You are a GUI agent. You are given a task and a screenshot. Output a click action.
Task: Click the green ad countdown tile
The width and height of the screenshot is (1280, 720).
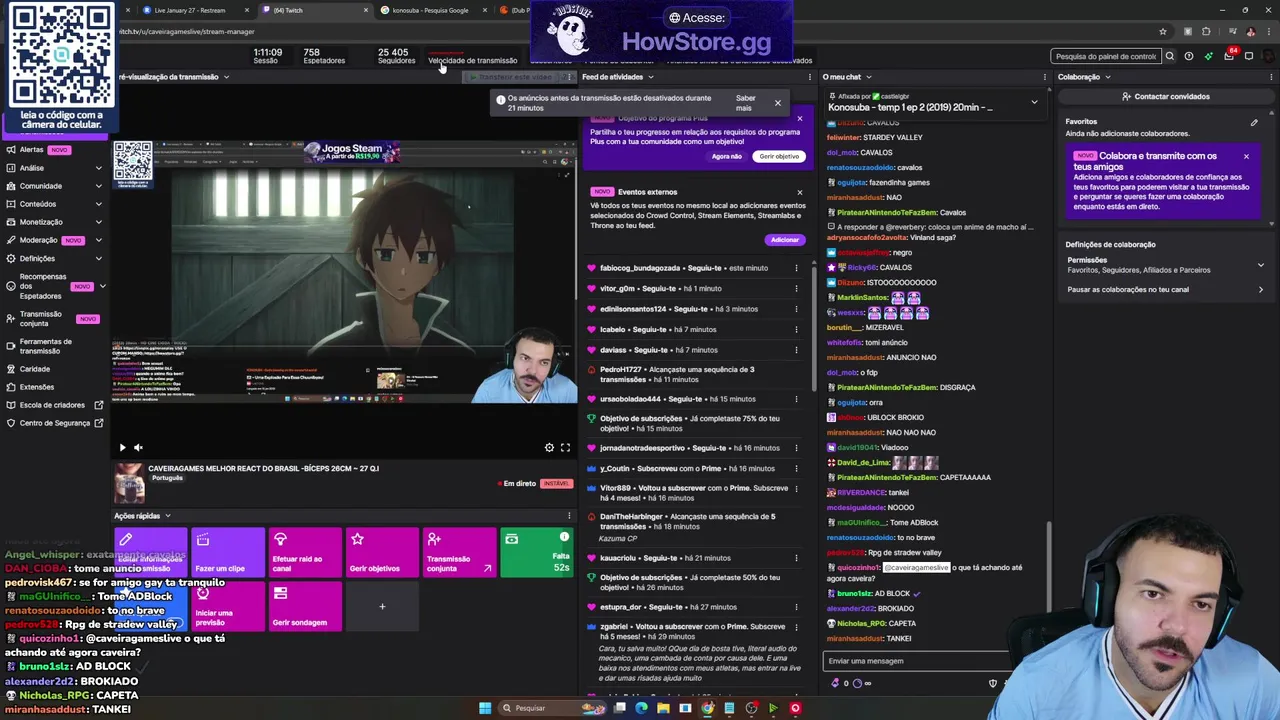point(536,552)
